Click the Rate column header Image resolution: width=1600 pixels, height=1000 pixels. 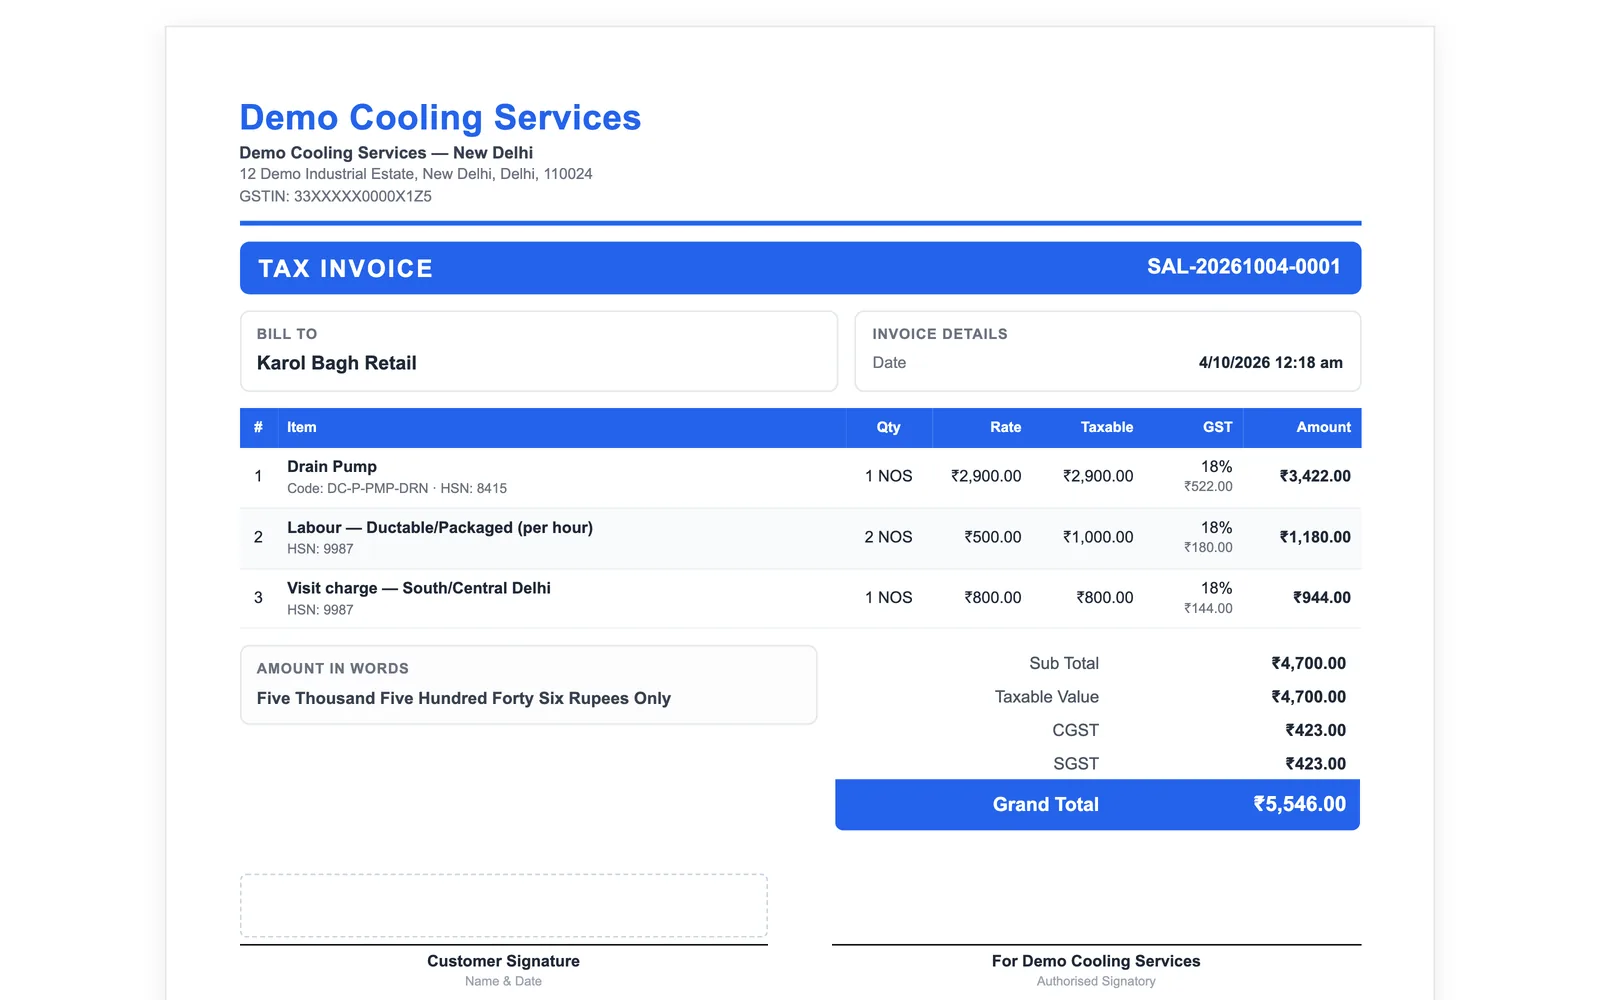point(1005,427)
